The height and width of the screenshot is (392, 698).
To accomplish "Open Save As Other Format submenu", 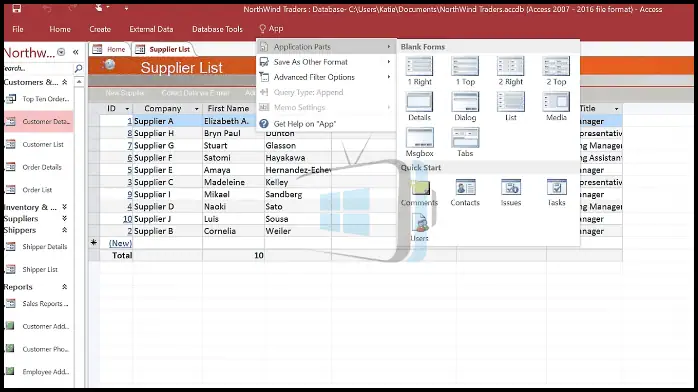I will pos(326,62).
